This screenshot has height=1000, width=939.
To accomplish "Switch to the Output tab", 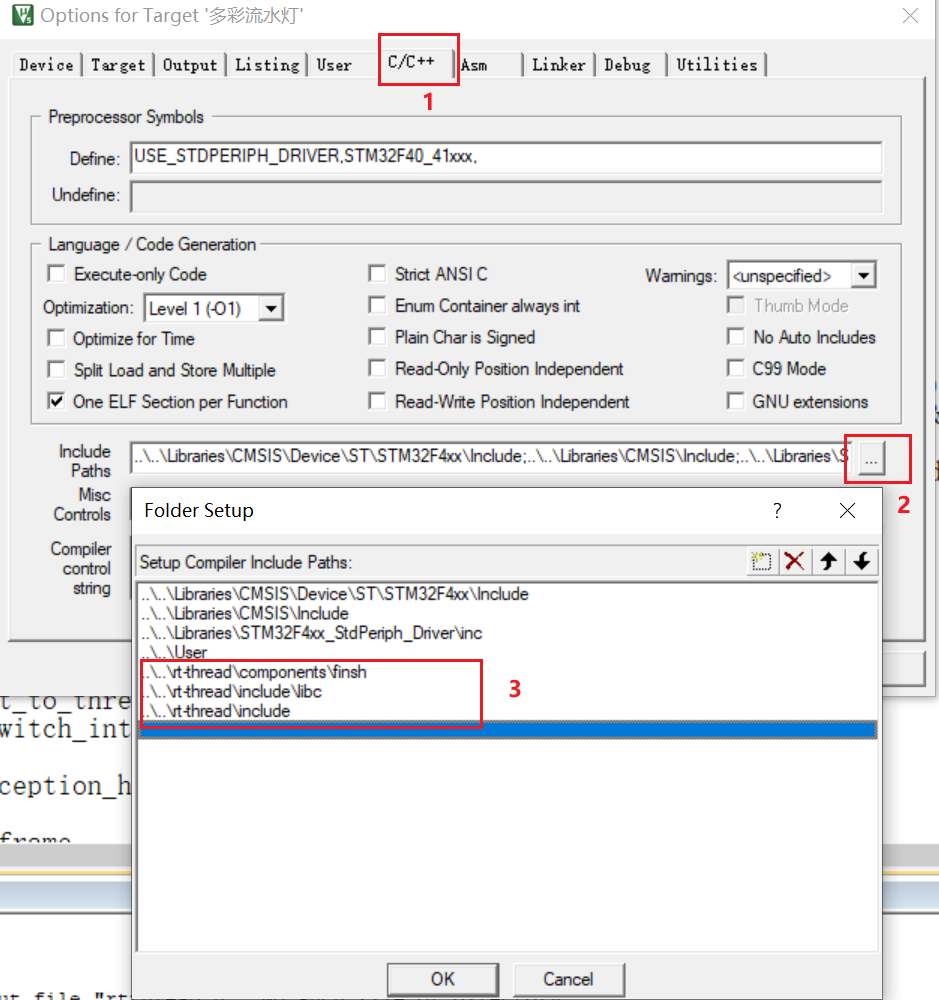I will [x=190, y=64].
